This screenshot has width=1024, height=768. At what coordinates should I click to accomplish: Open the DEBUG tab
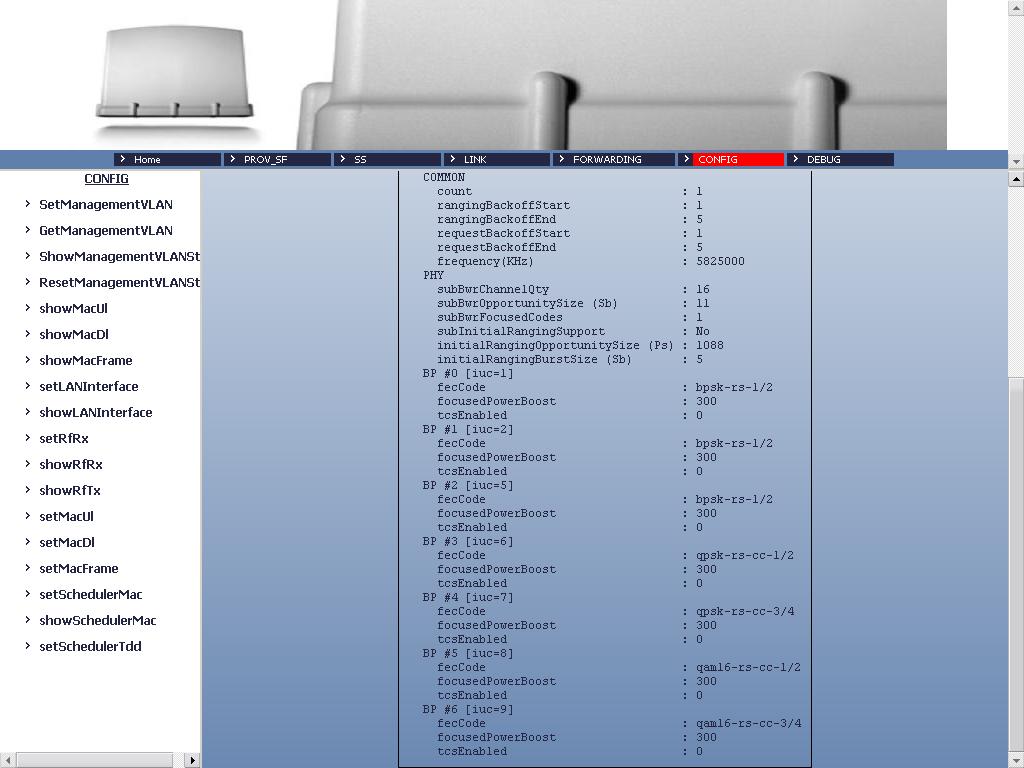(840, 159)
